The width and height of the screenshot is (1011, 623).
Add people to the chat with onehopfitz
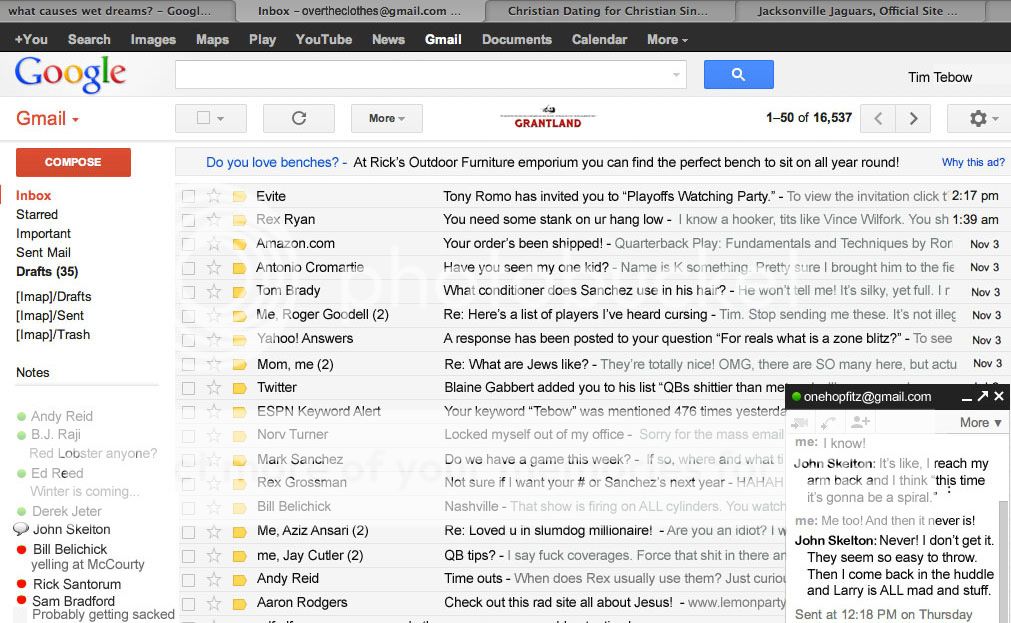[x=860, y=422]
